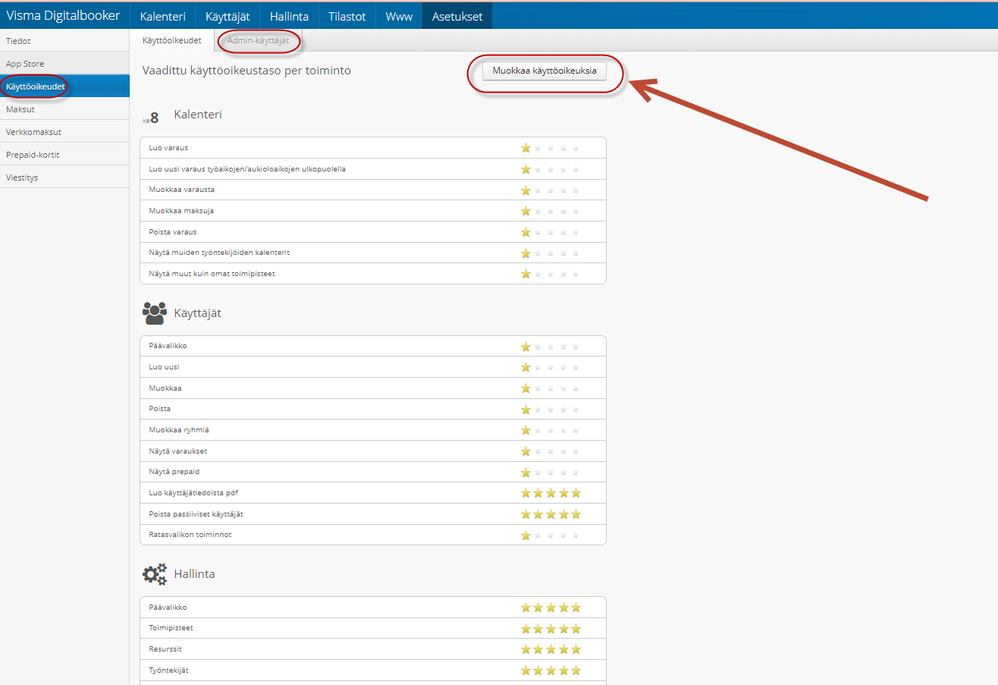This screenshot has height=685, width=998.
Task: Go to the Tilastot tab
Action: tap(347, 17)
